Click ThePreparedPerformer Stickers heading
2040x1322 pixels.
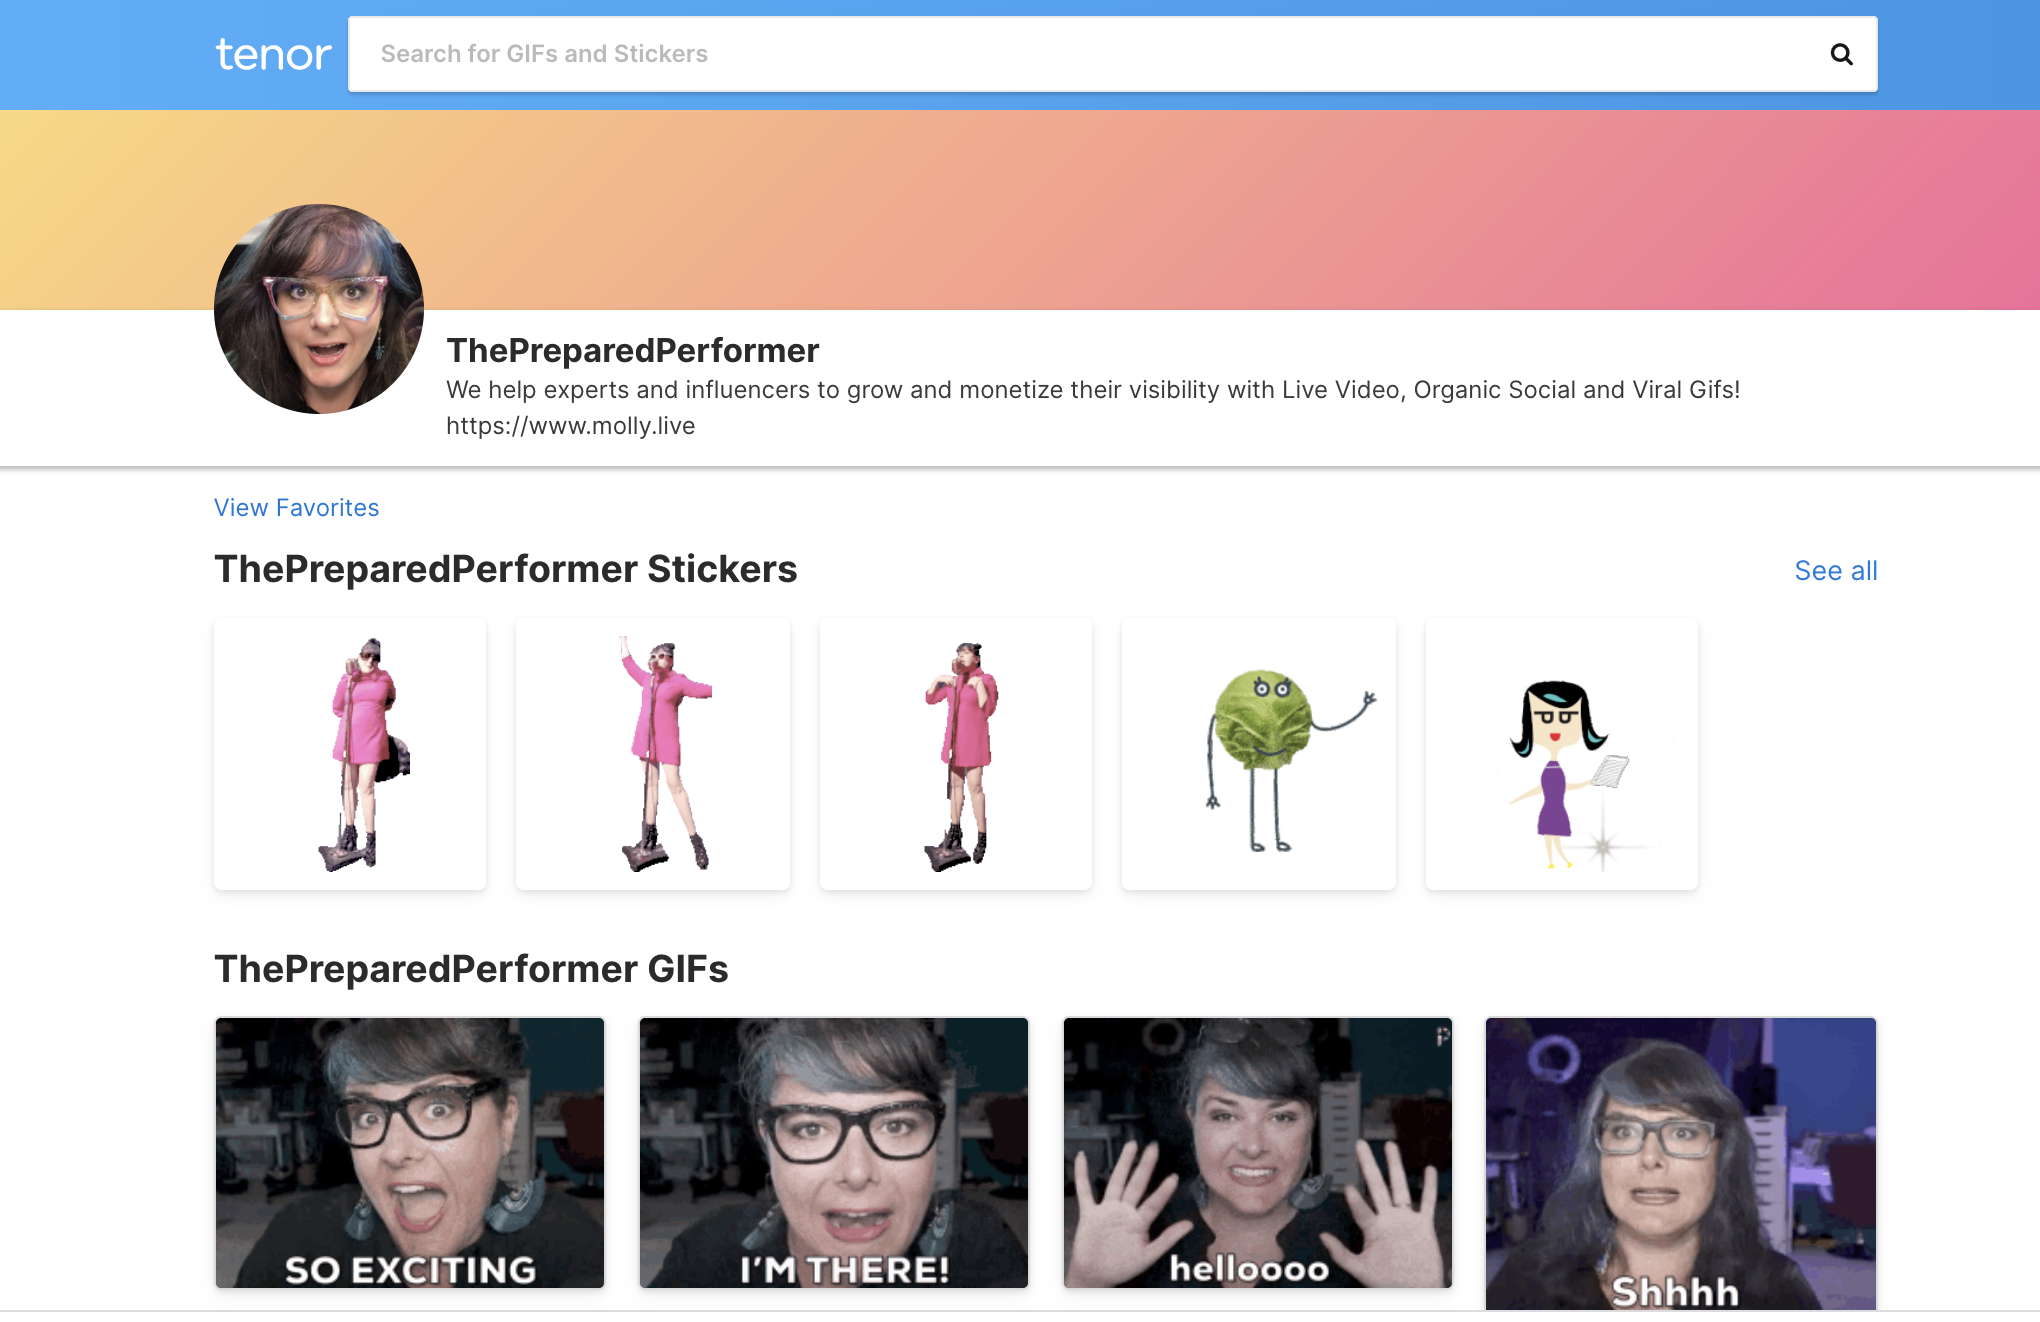[x=505, y=569]
